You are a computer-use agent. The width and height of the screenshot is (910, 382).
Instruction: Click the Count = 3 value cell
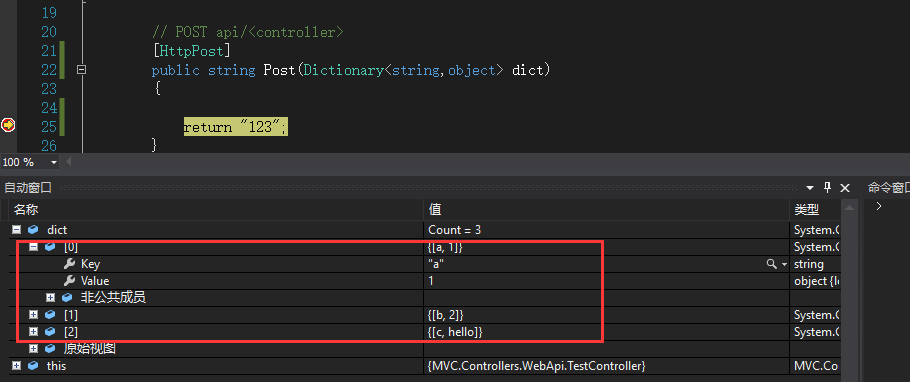pos(606,230)
